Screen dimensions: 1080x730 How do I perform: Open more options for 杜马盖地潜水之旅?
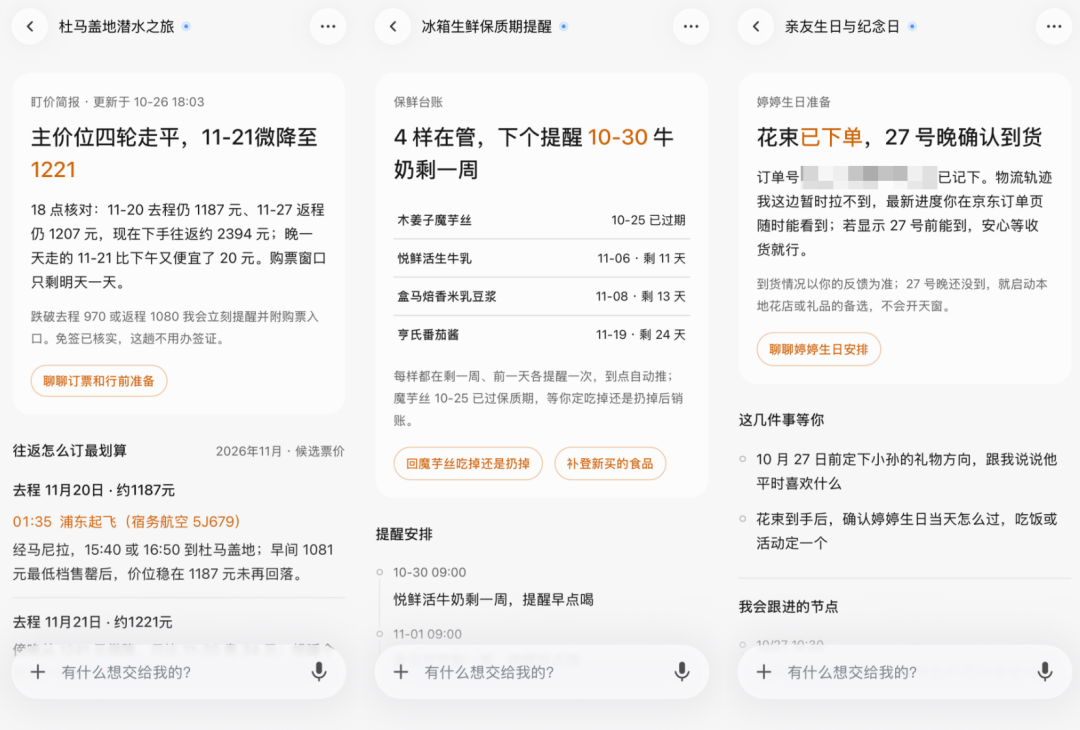click(x=328, y=27)
